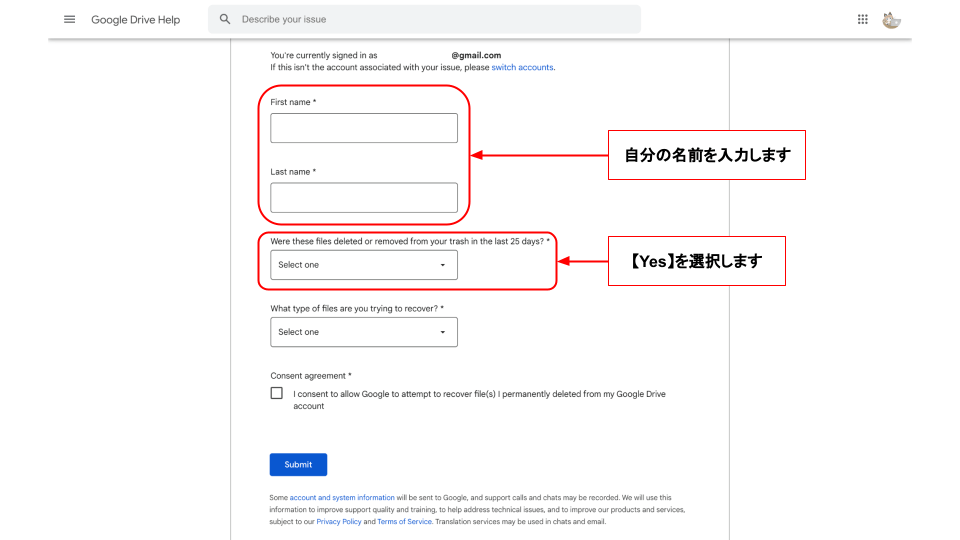Open the Privacy Policy link
This screenshot has width=960, height=540.
[339, 521]
